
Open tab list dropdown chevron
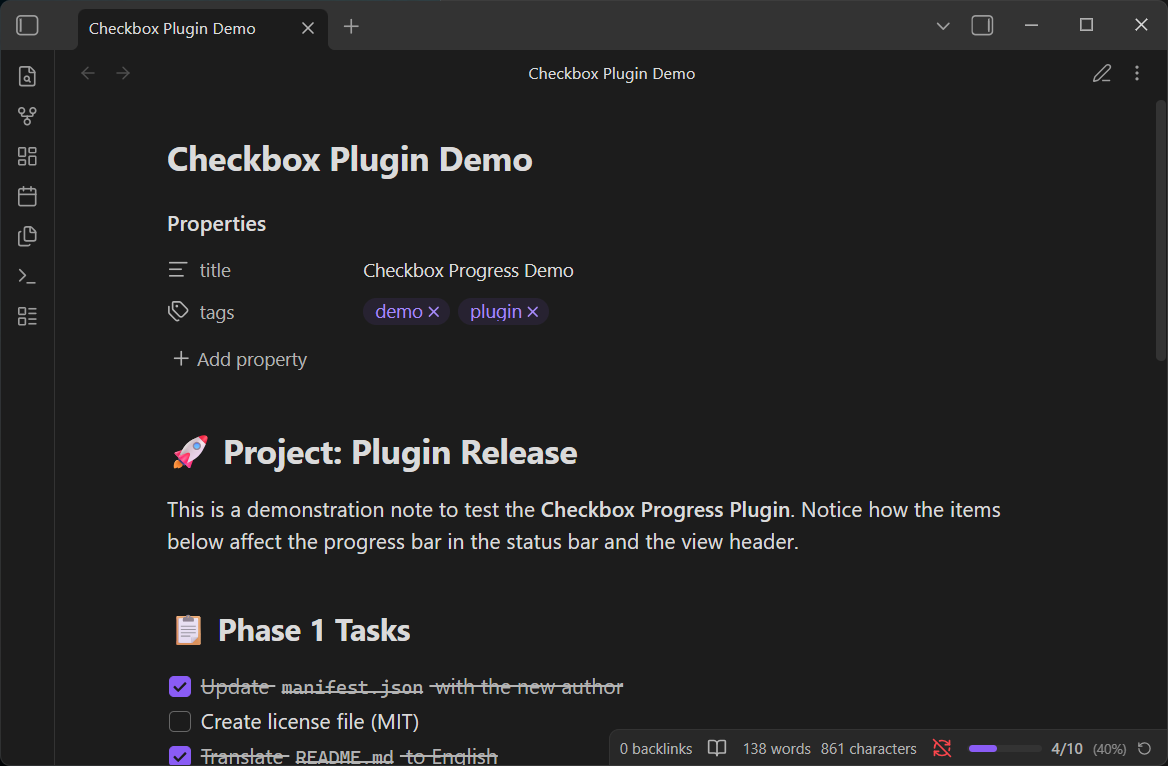pyautogui.click(x=943, y=26)
